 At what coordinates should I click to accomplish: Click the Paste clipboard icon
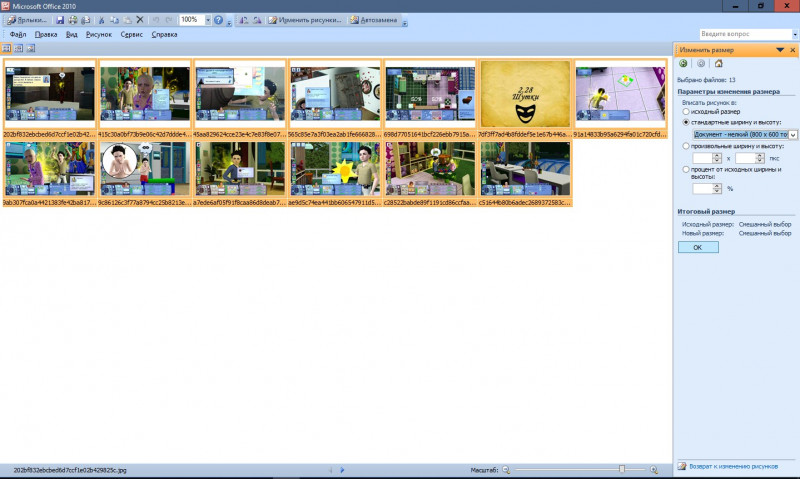click(x=127, y=20)
